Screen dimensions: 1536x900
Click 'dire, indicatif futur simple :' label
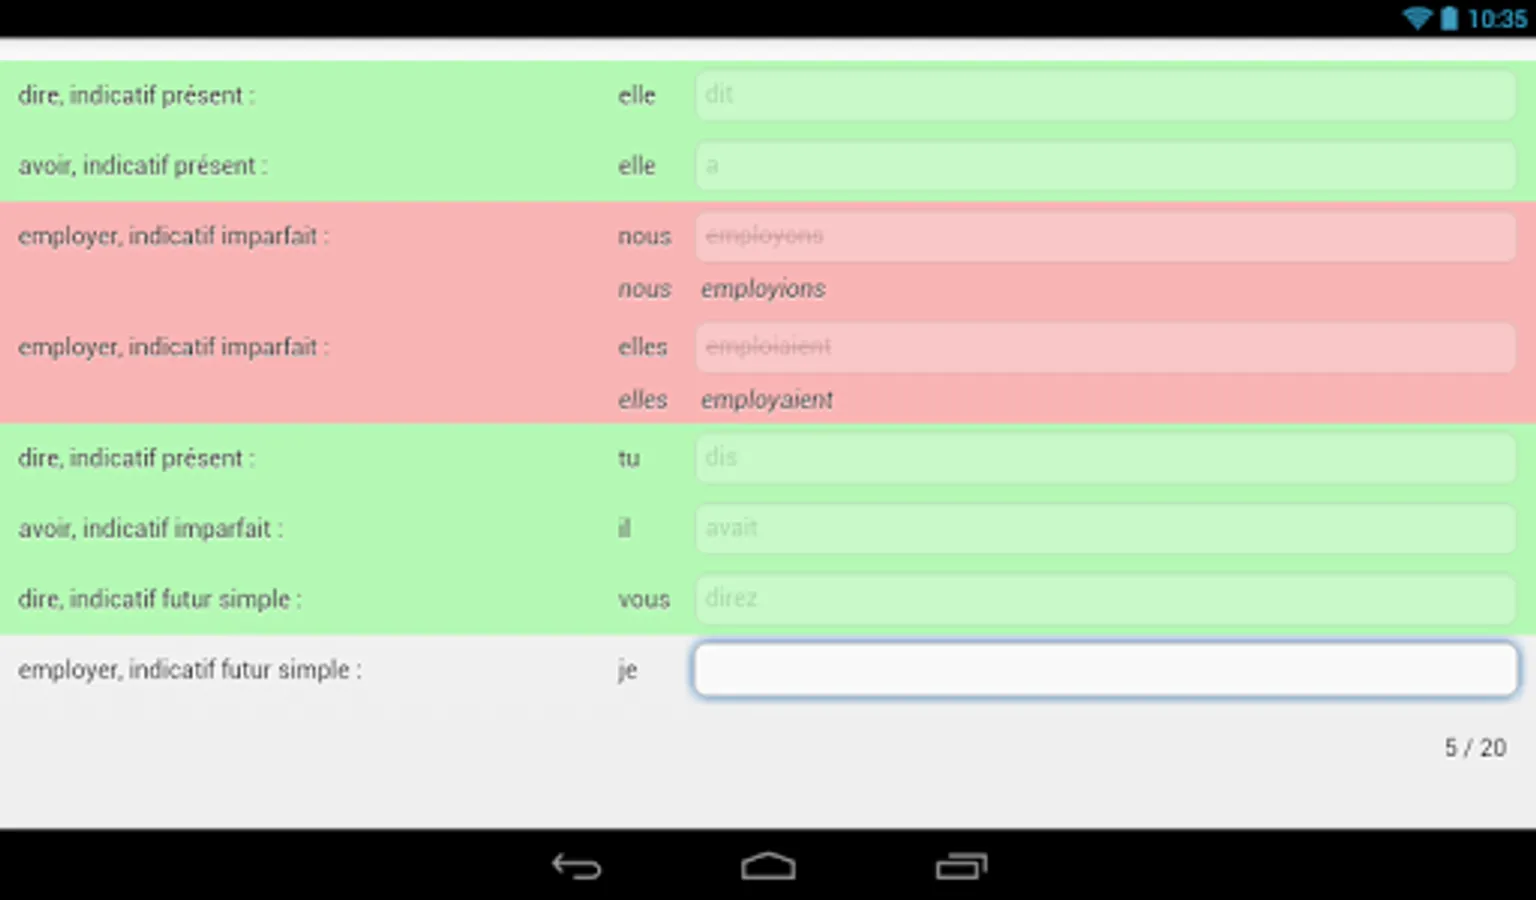pyautogui.click(x=160, y=599)
